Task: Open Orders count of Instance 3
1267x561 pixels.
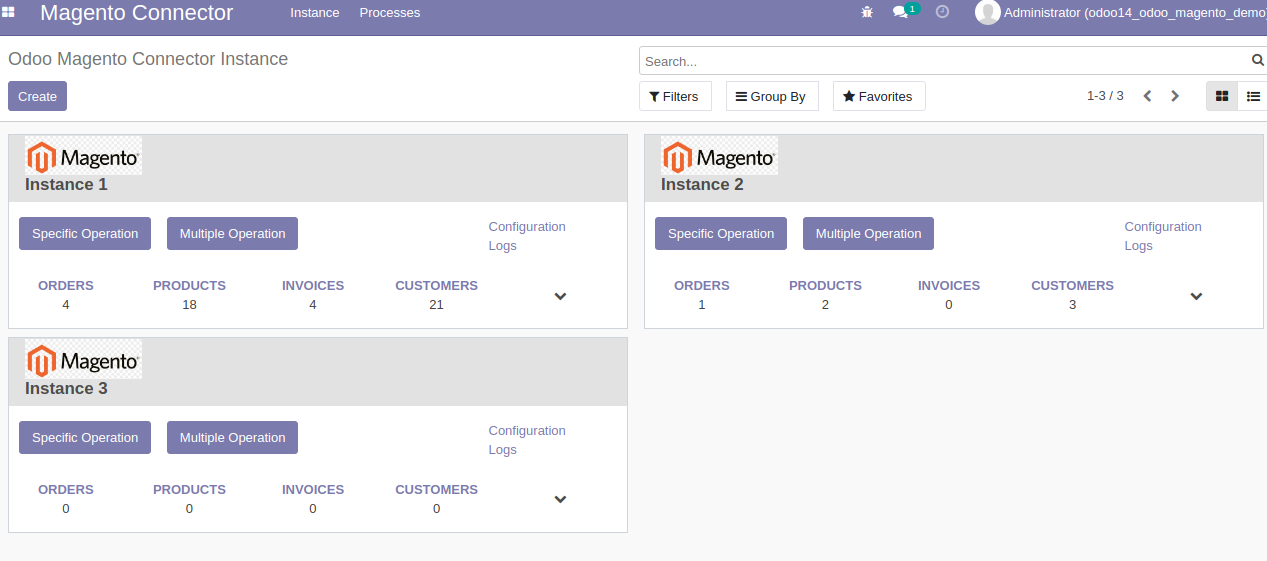Action: [x=66, y=499]
